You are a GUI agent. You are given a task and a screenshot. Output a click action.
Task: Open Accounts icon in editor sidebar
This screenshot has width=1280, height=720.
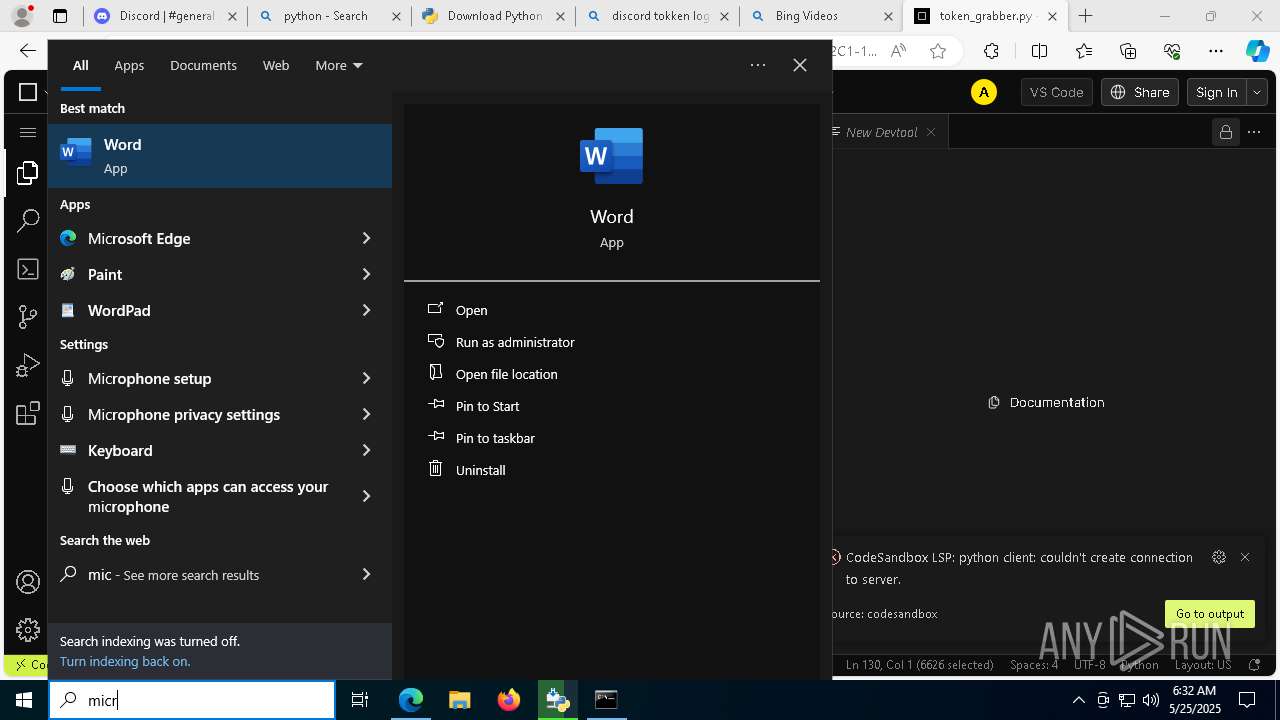(27, 582)
